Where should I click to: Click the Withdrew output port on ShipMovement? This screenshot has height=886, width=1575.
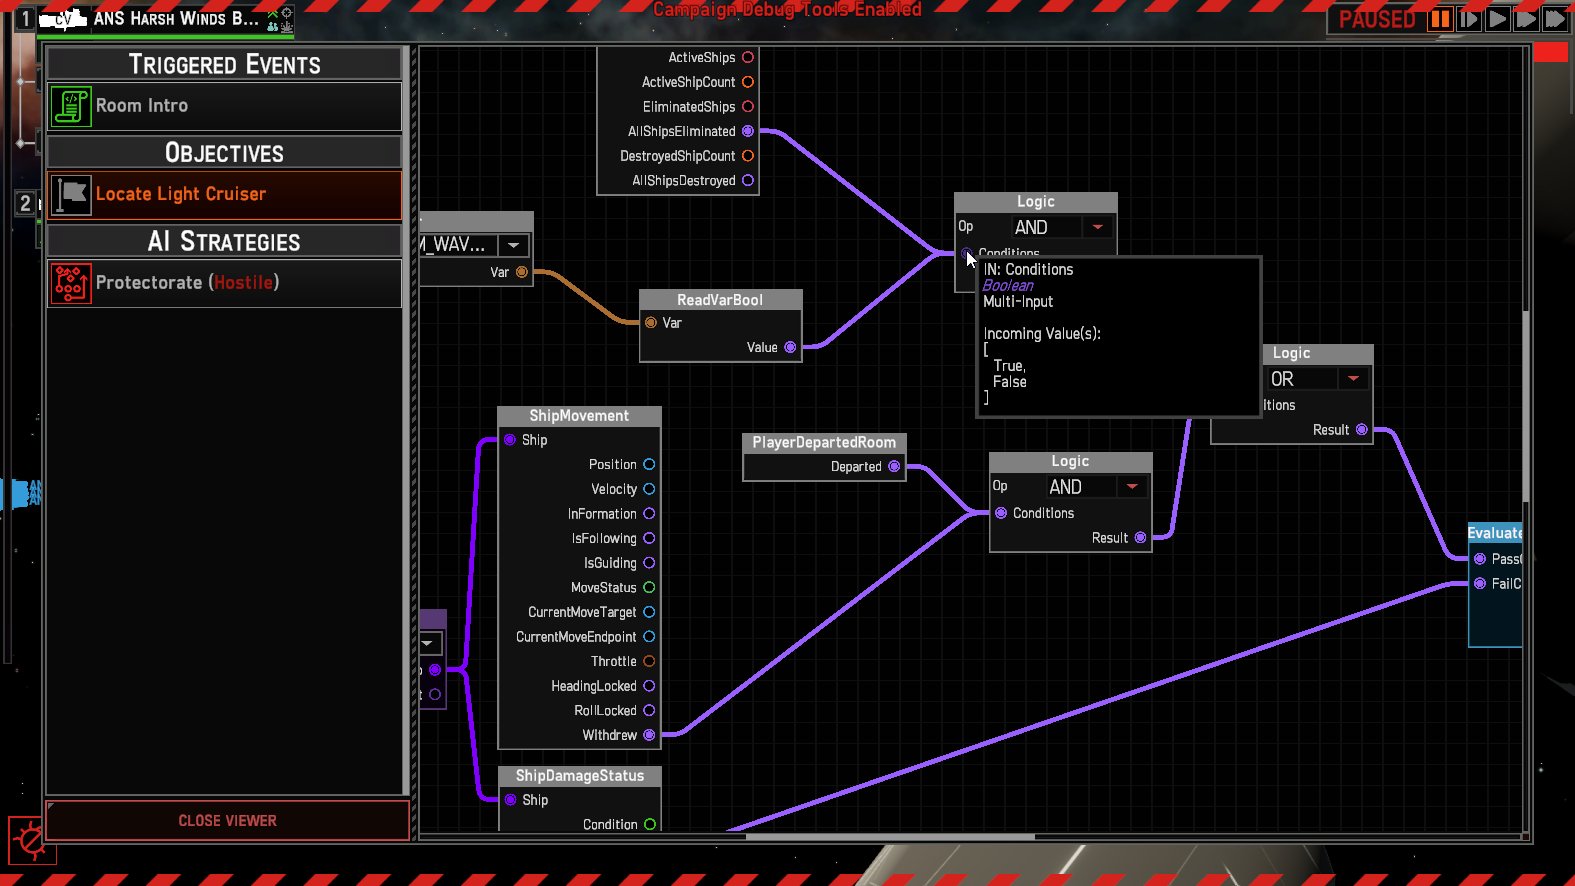[x=649, y=735]
